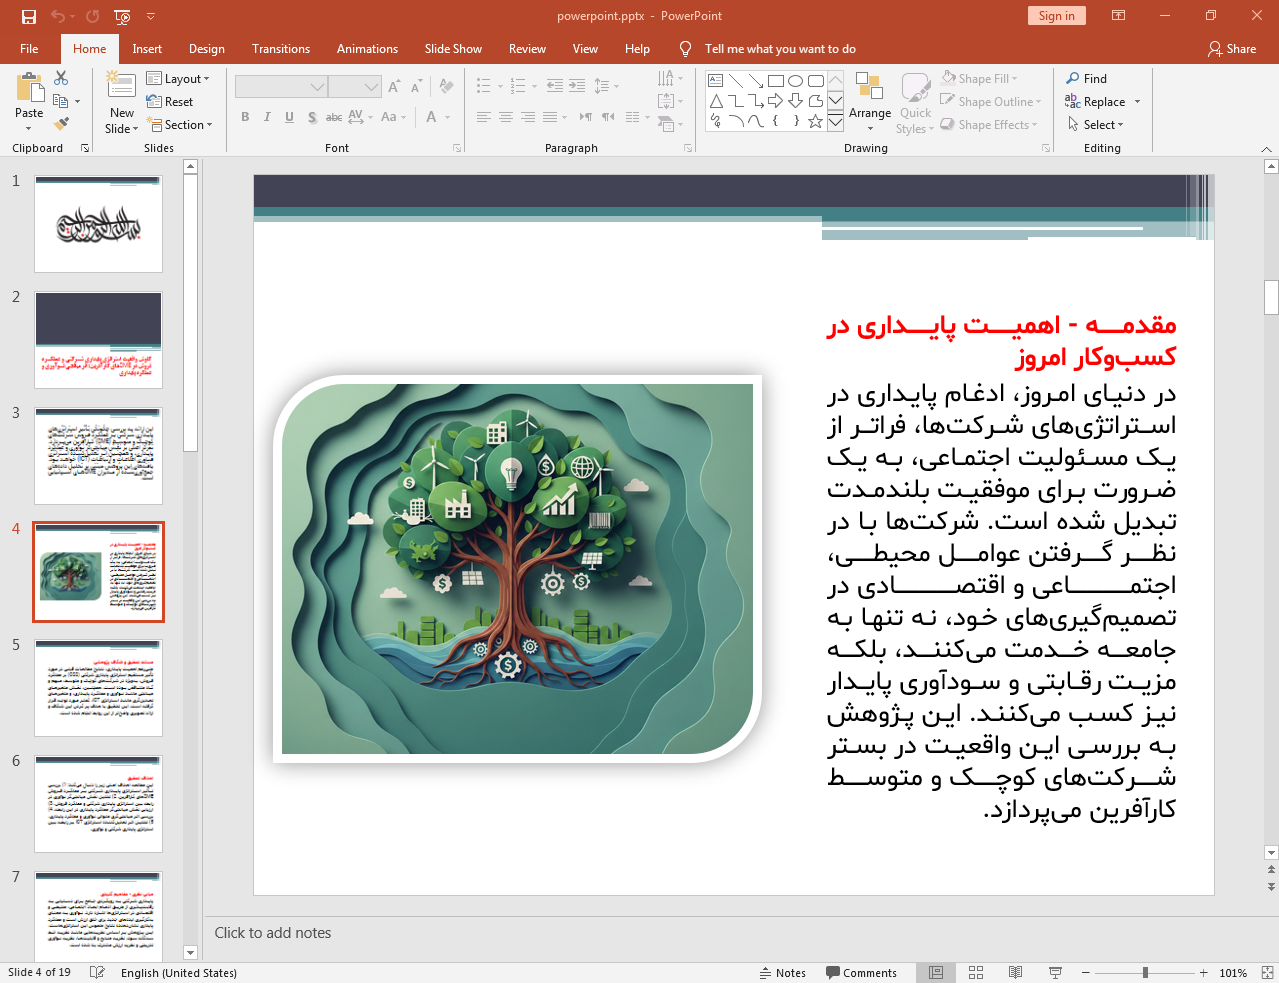Switch to Reading View
Image resolution: width=1279 pixels, height=983 pixels.
pyautogui.click(x=1015, y=973)
